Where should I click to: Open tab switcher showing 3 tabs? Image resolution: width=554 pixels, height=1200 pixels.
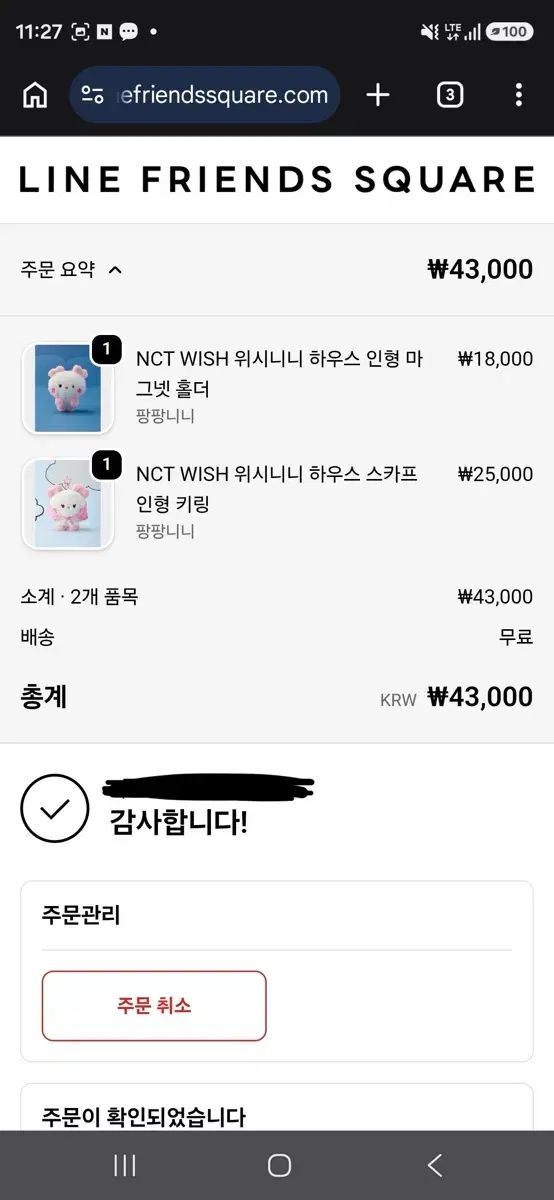pyautogui.click(x=450, y=96)
